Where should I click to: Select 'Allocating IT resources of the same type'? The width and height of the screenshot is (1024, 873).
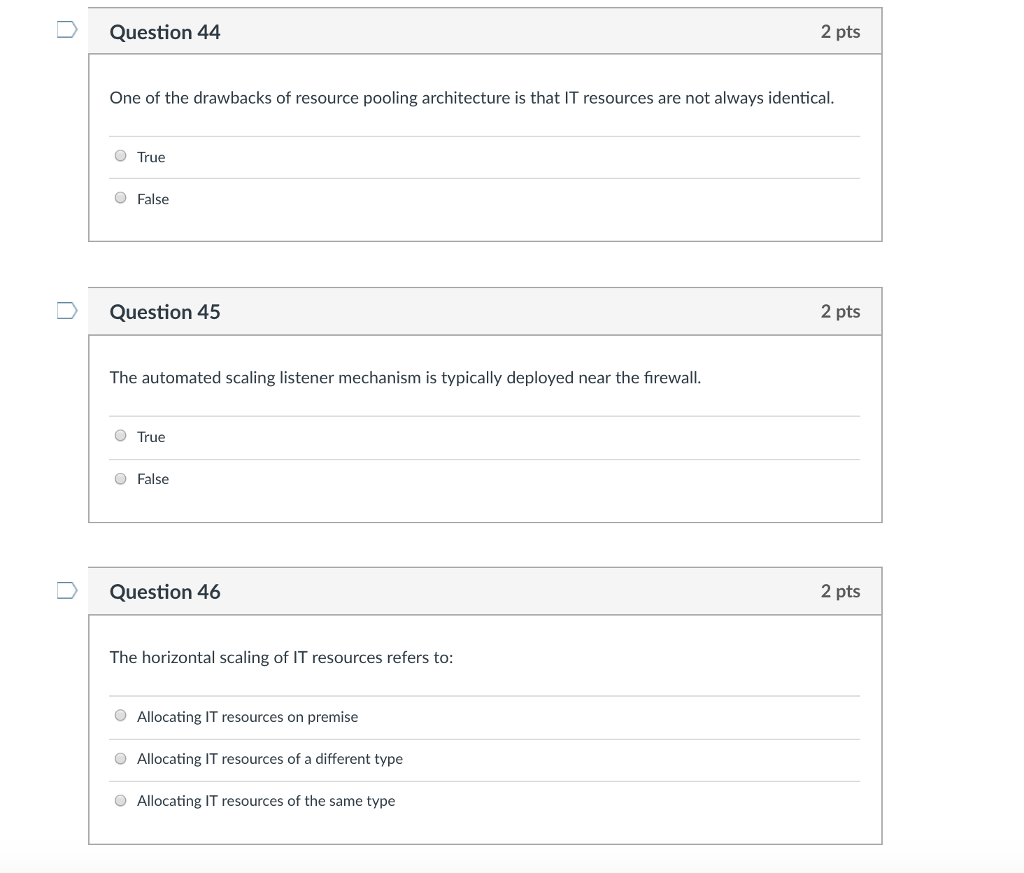point(120,799)
